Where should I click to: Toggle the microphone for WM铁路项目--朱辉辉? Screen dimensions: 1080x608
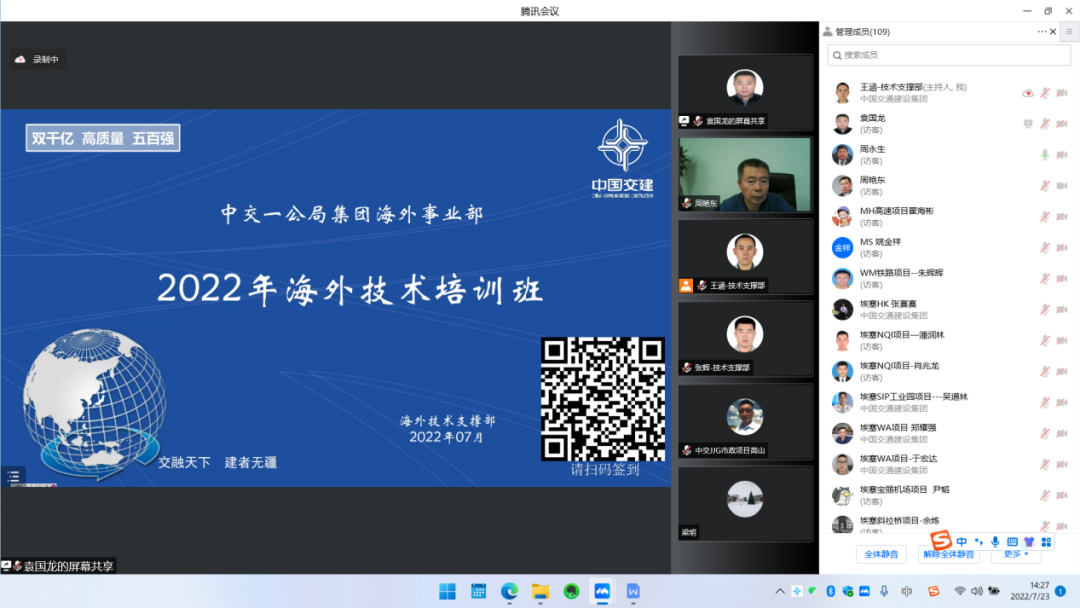(x=1045, y=279)
